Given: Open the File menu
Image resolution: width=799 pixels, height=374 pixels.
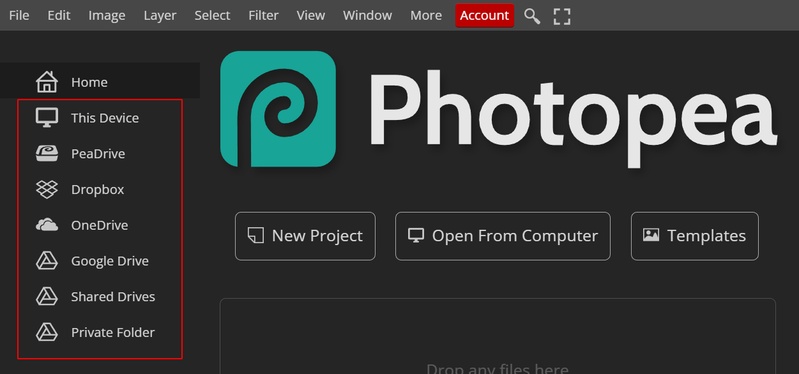Looking at the screenshot, I should pyautogui.click(x=19, y=15).
